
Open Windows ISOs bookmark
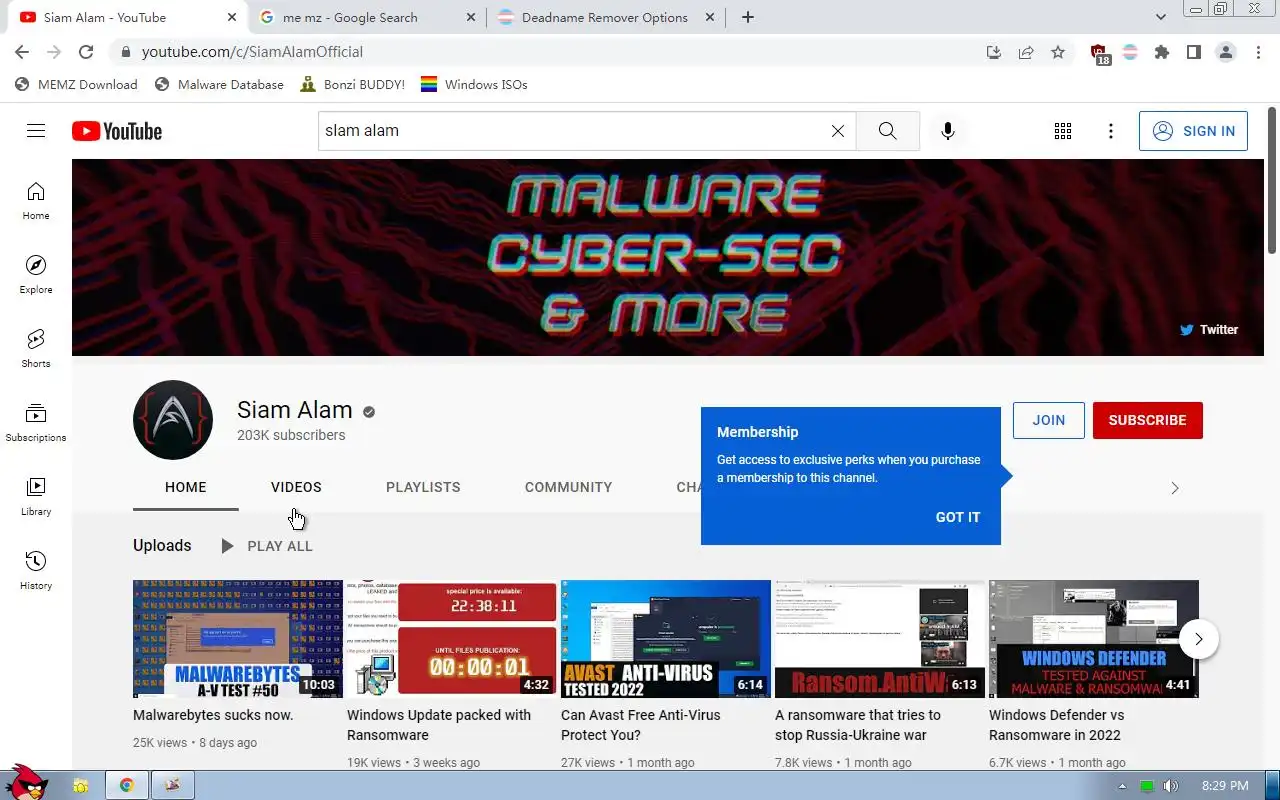pyautogui.click(x=474, y=85)
